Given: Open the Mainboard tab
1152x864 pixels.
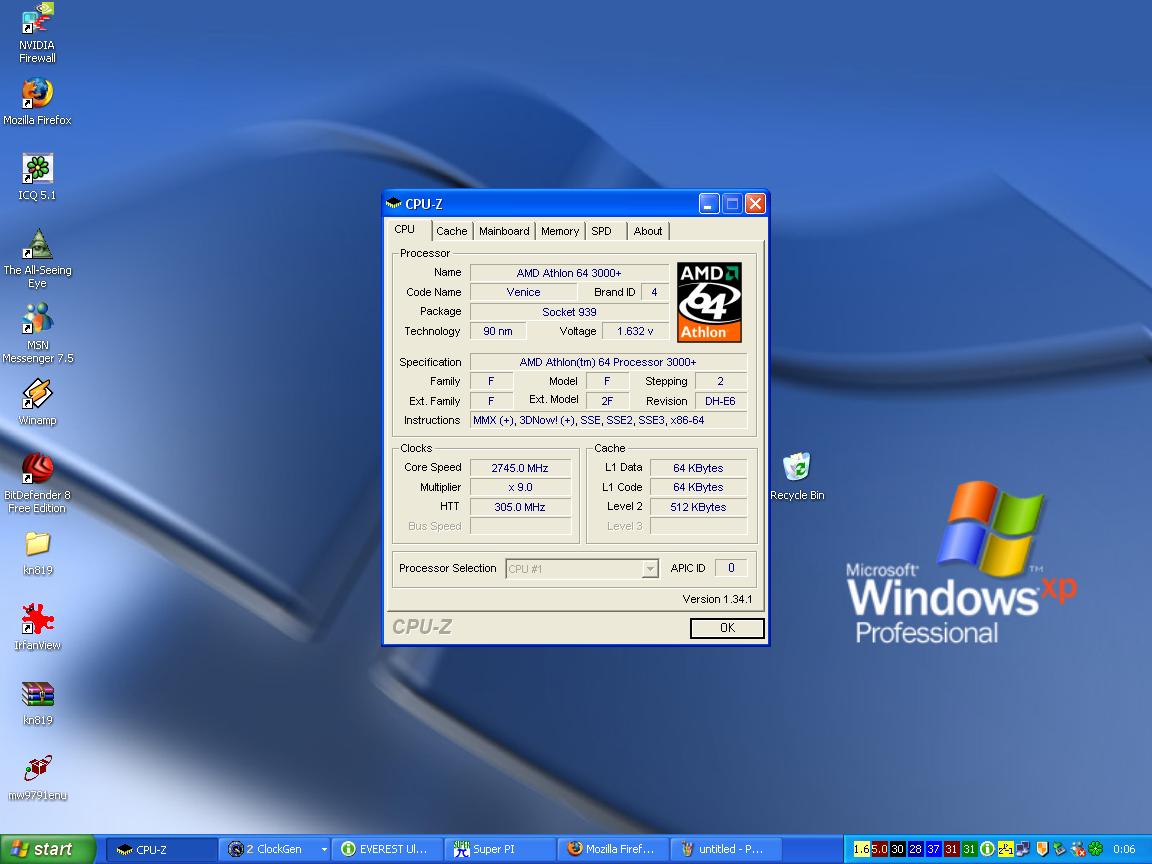Looking at the screenshot, I should pyautogui.click(x=504, y=231).
